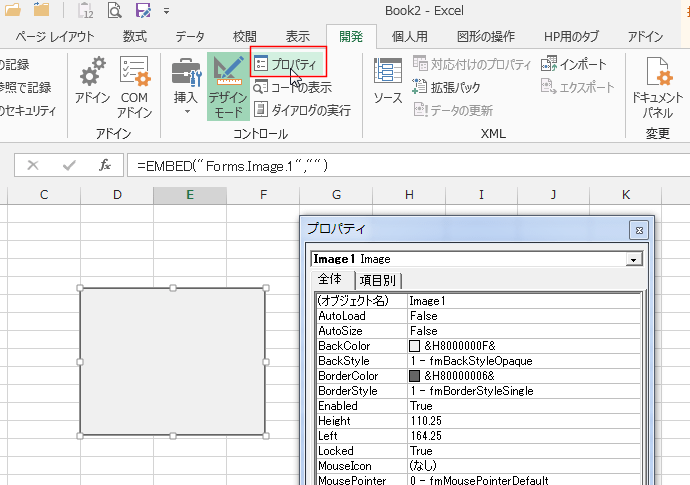Select the BorderStyle property row
This screenshot has height=485, width=690.
click(x=362, y=391)
